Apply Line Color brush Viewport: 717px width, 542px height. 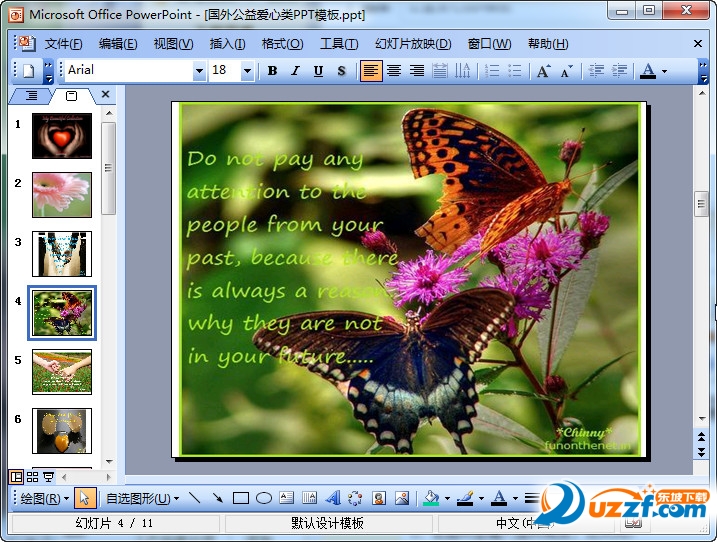[465, 499]
